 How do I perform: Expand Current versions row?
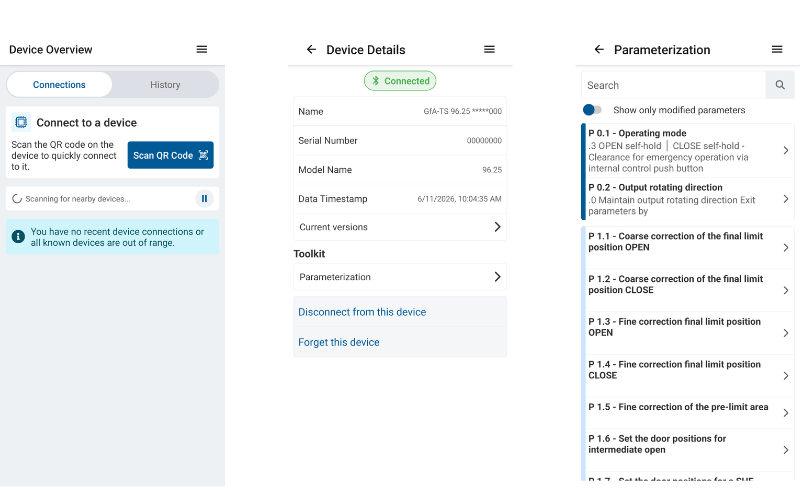click(400, 227)
